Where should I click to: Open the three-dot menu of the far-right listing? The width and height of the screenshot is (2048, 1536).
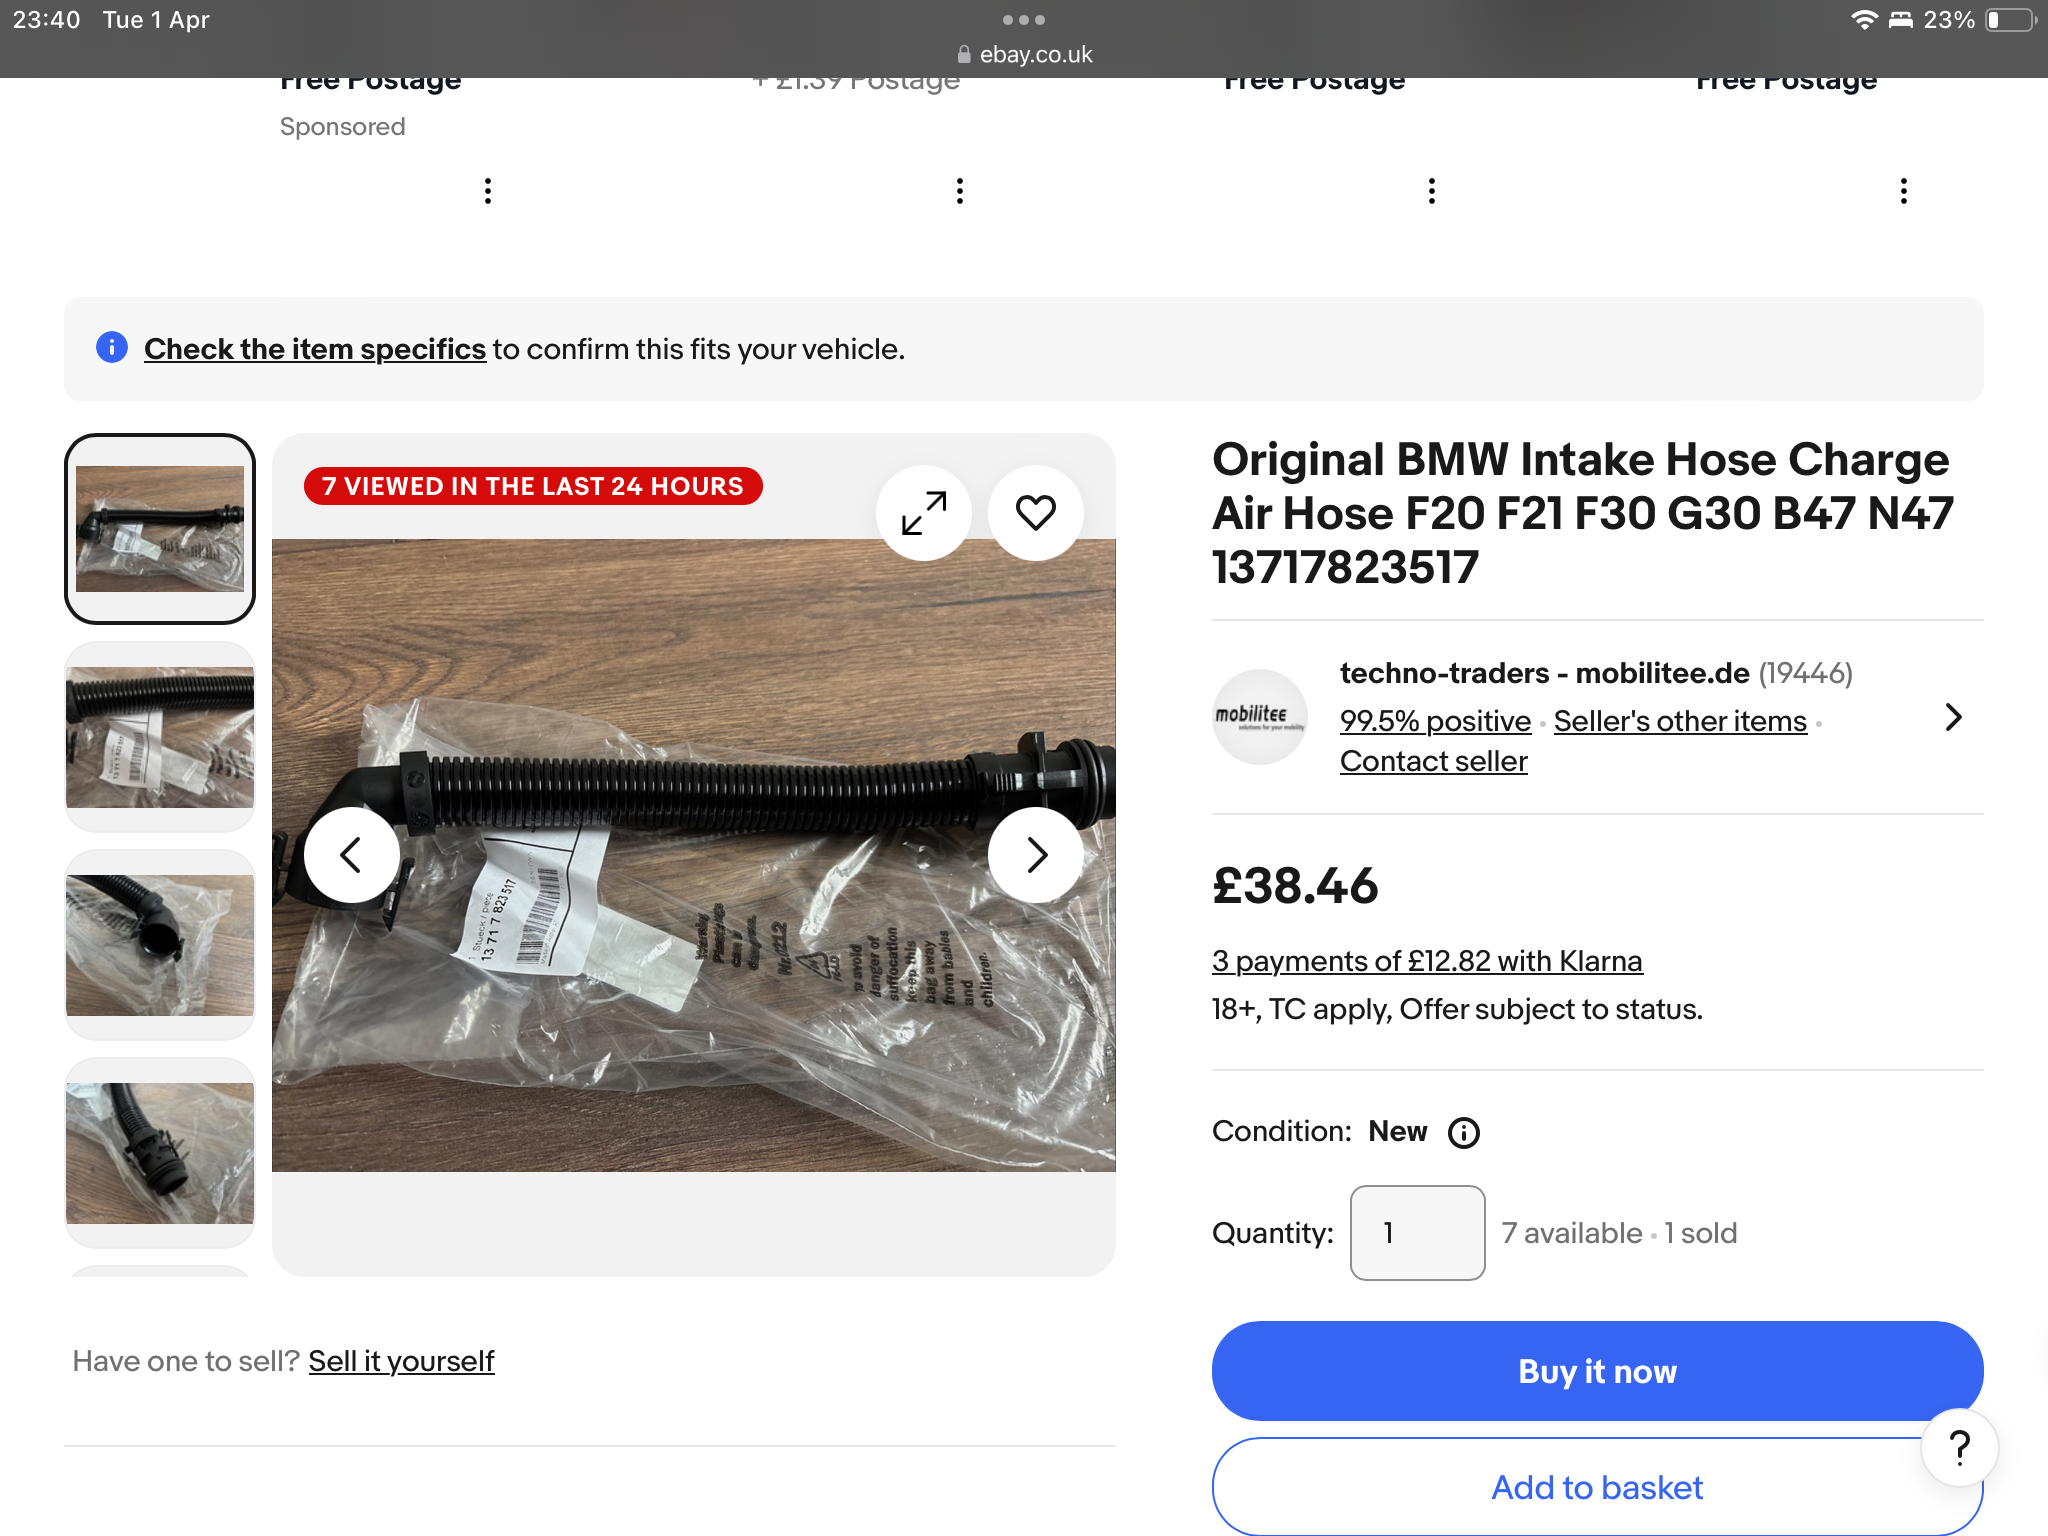click(x=1903, y=191)
